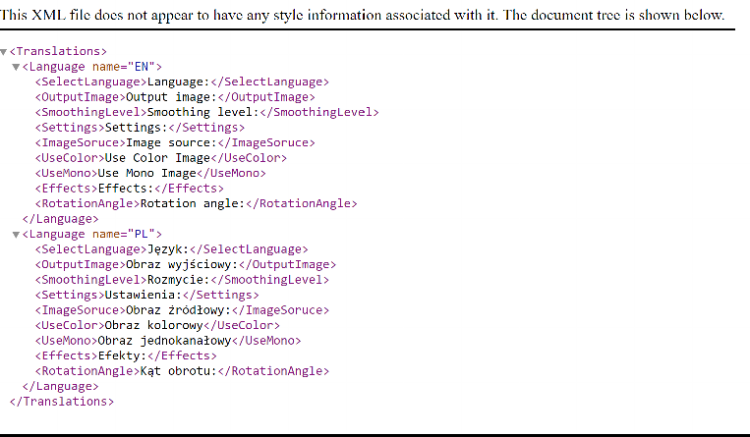Select the 'Obraz wyjściowy:' element line

coord(179,264)
